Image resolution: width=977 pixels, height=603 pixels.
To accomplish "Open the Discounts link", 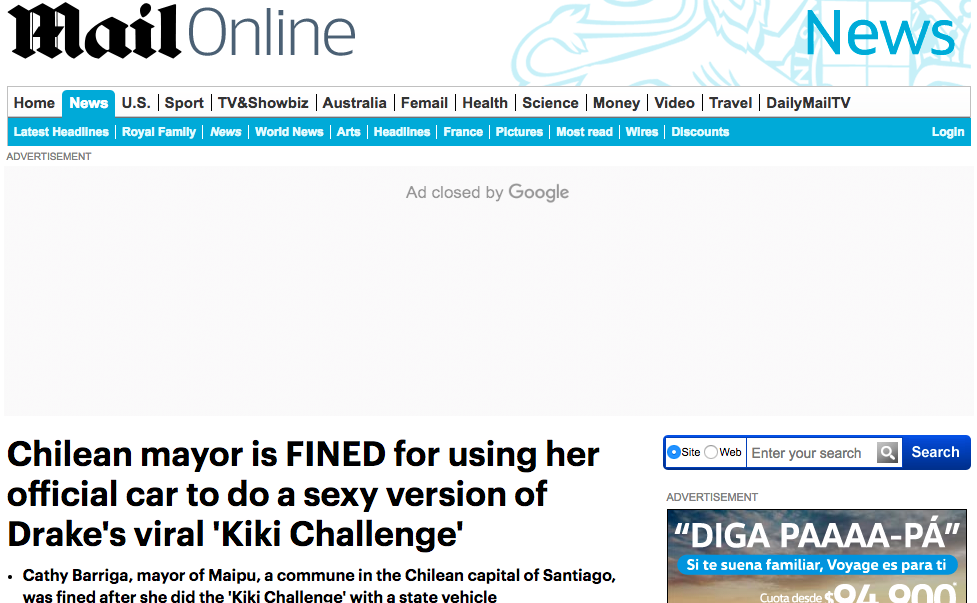I will click(700, 132).
